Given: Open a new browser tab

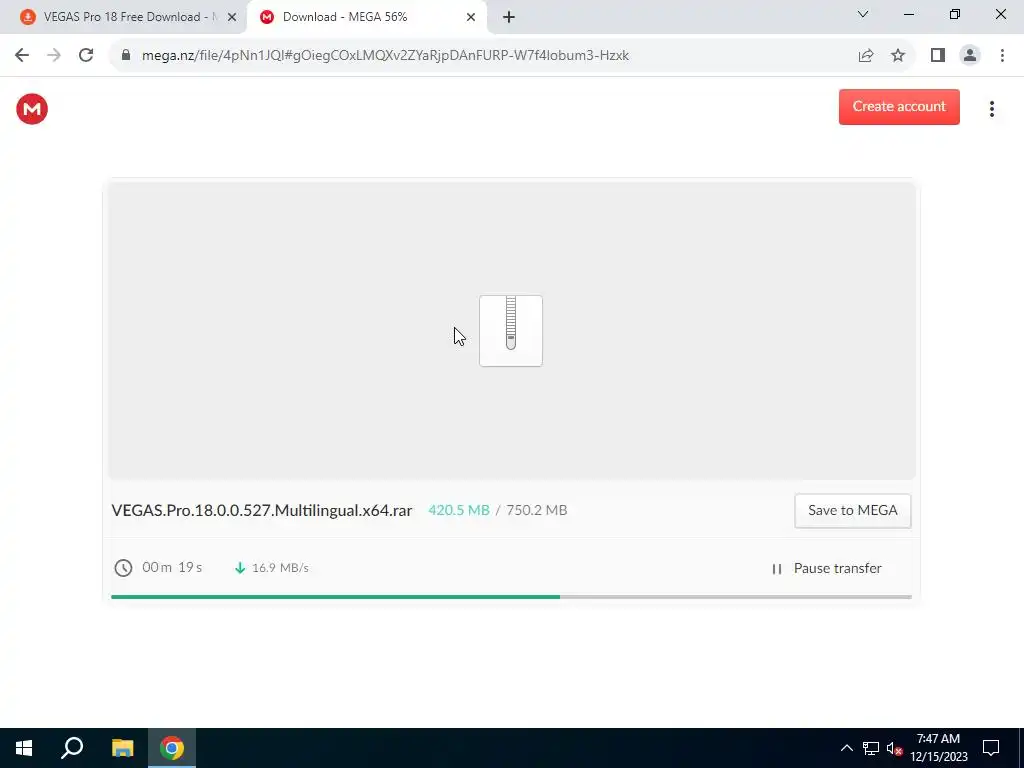Looking at the screenshot, I should 509,18.
